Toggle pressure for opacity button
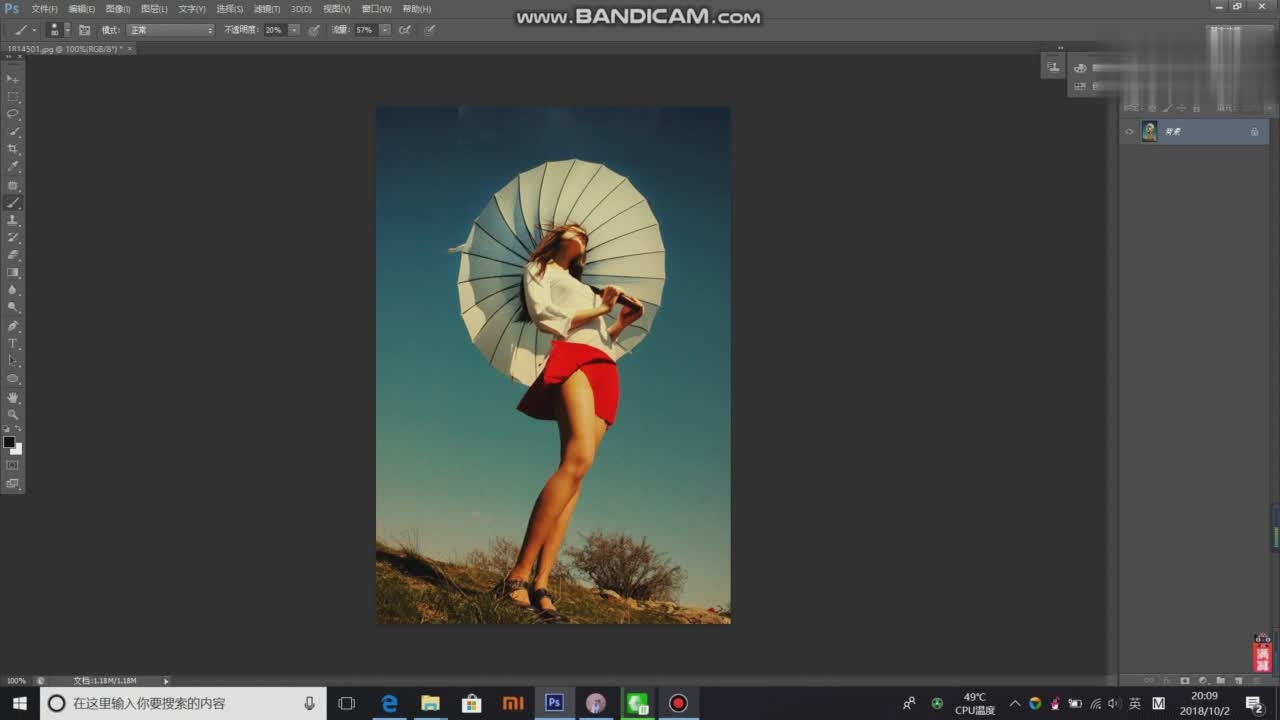 [314, 30]
